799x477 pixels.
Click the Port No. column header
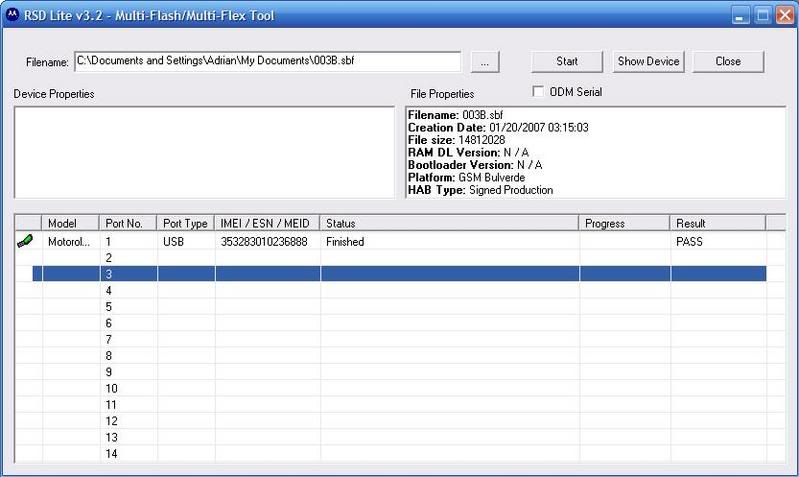click(x=127, y=223)
